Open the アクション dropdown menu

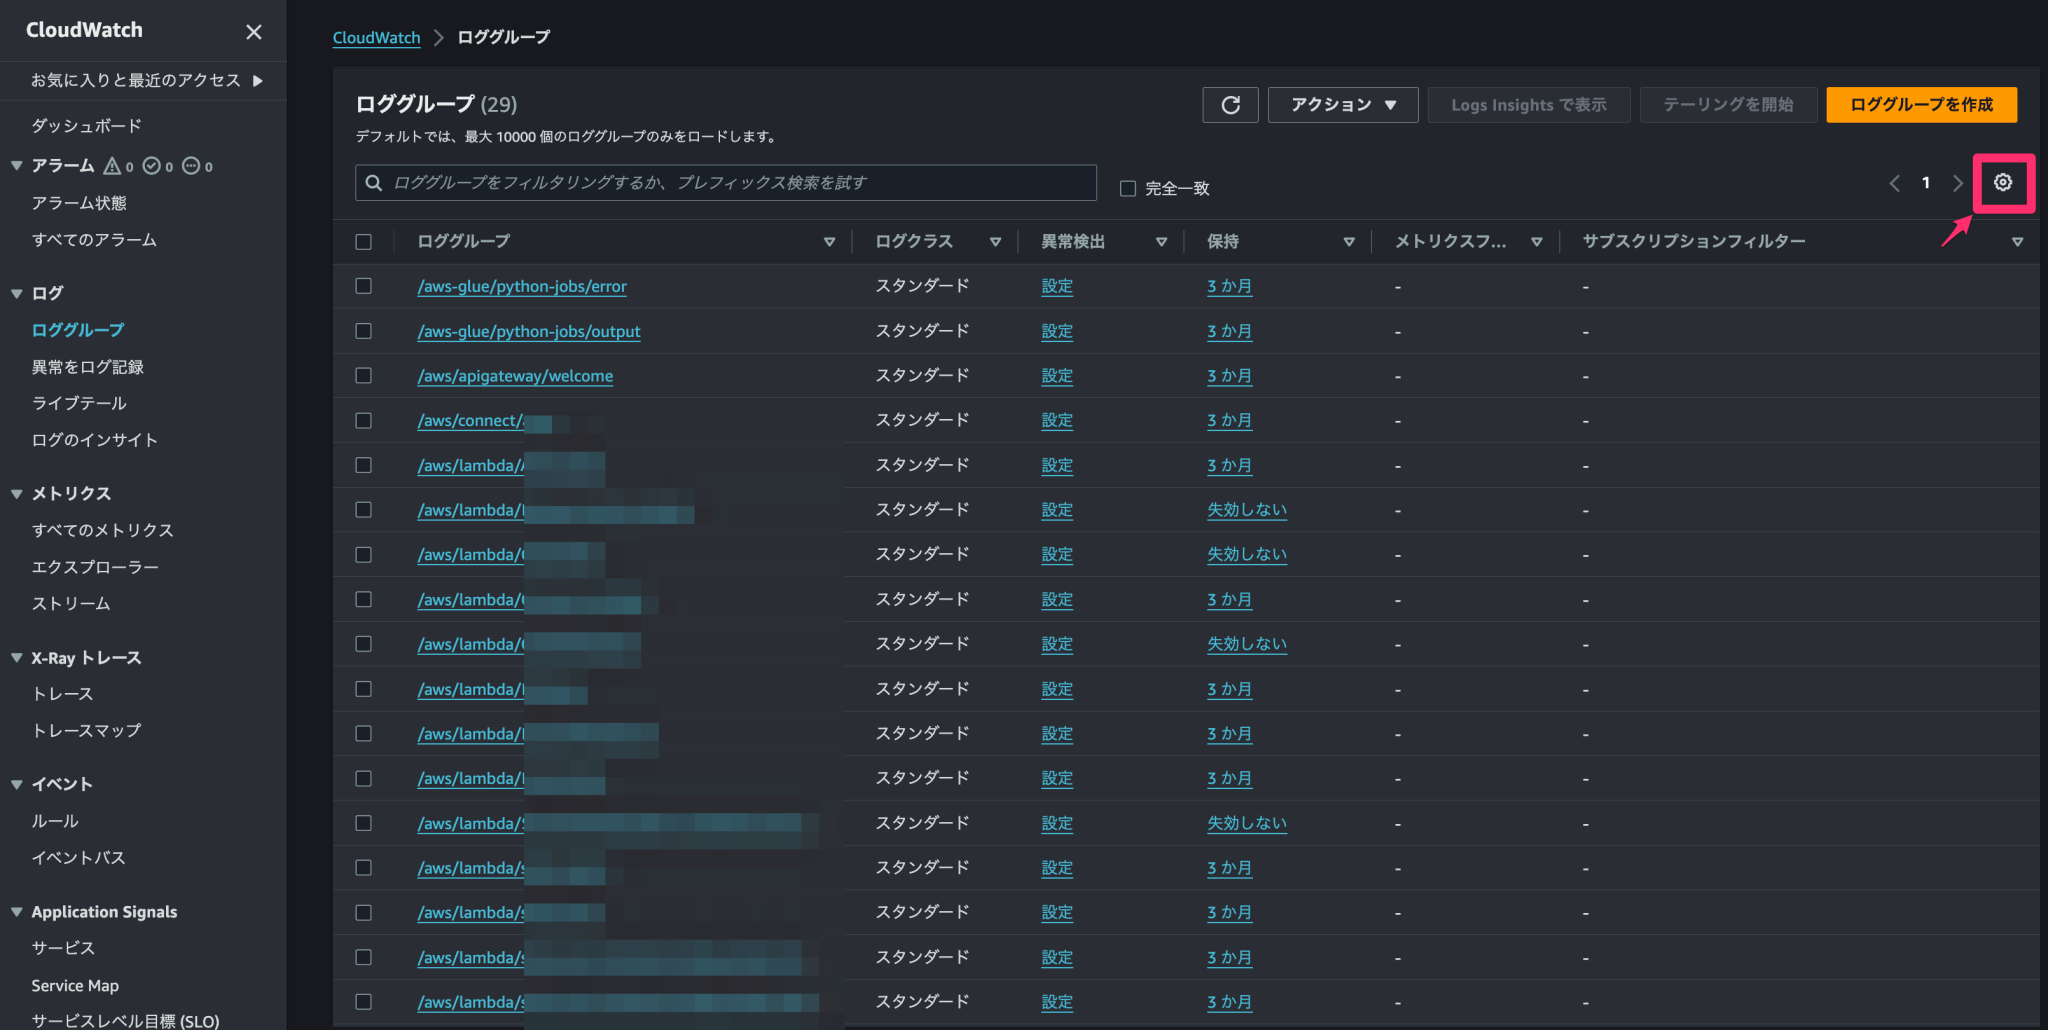point(1342,104)
